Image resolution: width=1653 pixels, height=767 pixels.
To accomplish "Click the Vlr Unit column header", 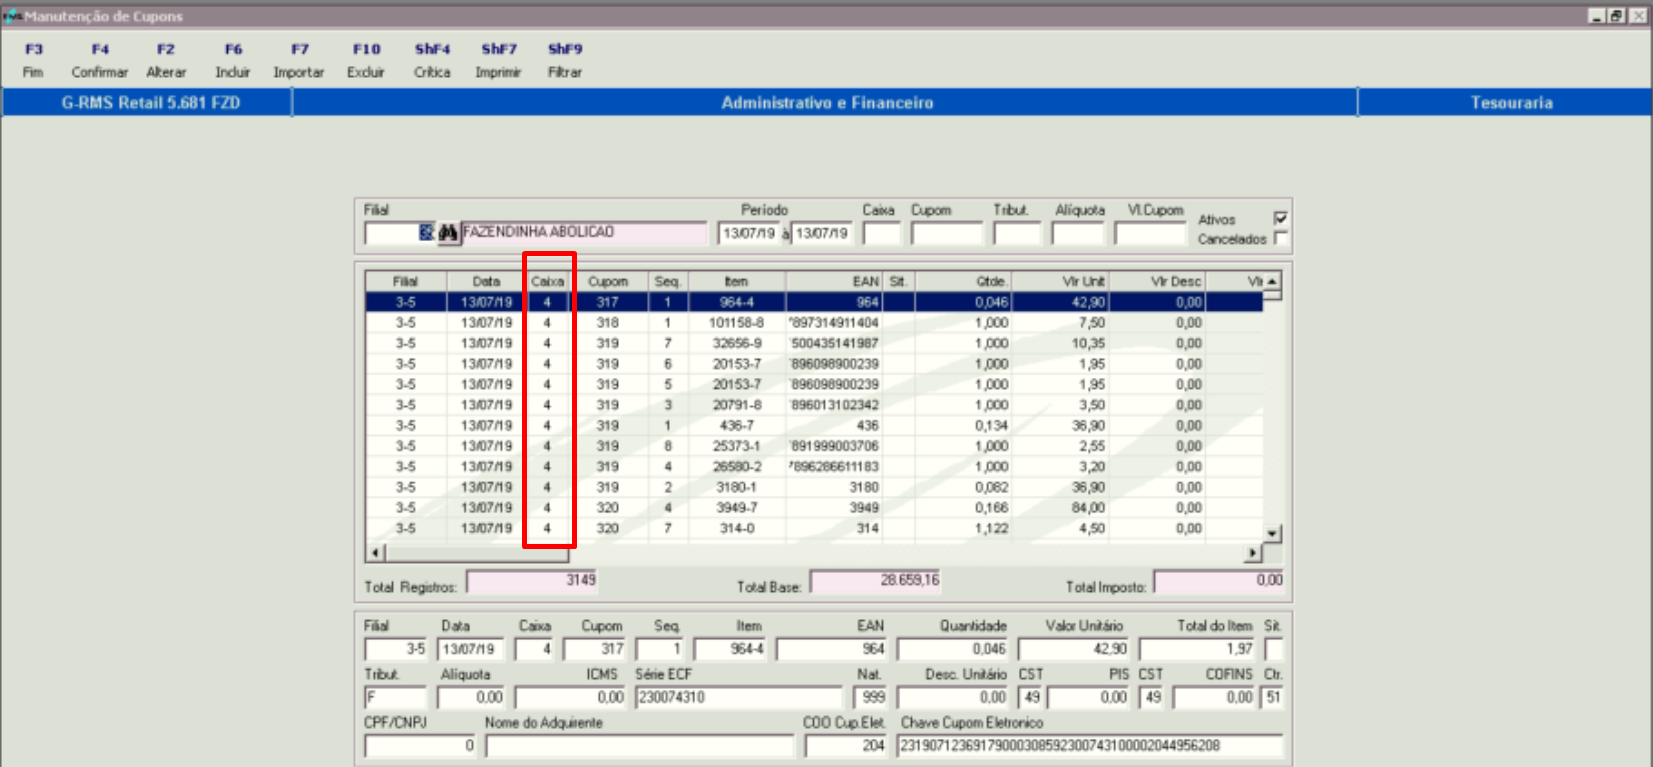I will [x=1060, y=282].
